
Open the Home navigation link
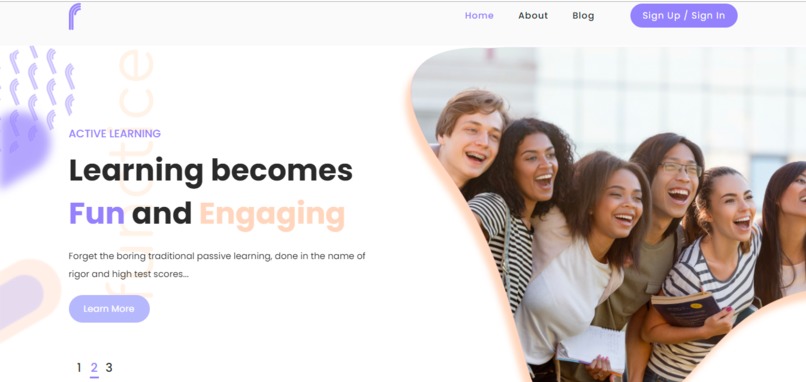(x=479, y=15)
